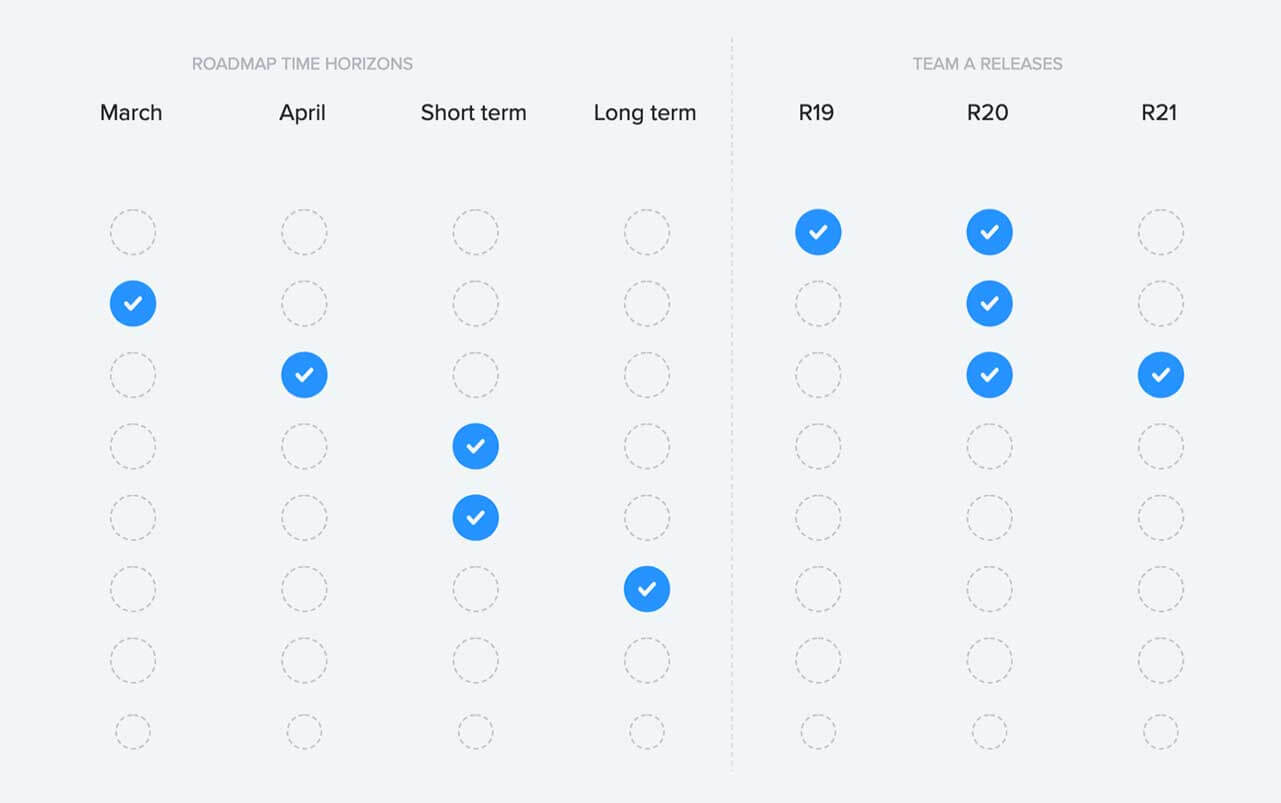The width and height of the screenshot is (1281, 803).
Task: Check the first-row empty circle under Short term
Action: point(476,232)
